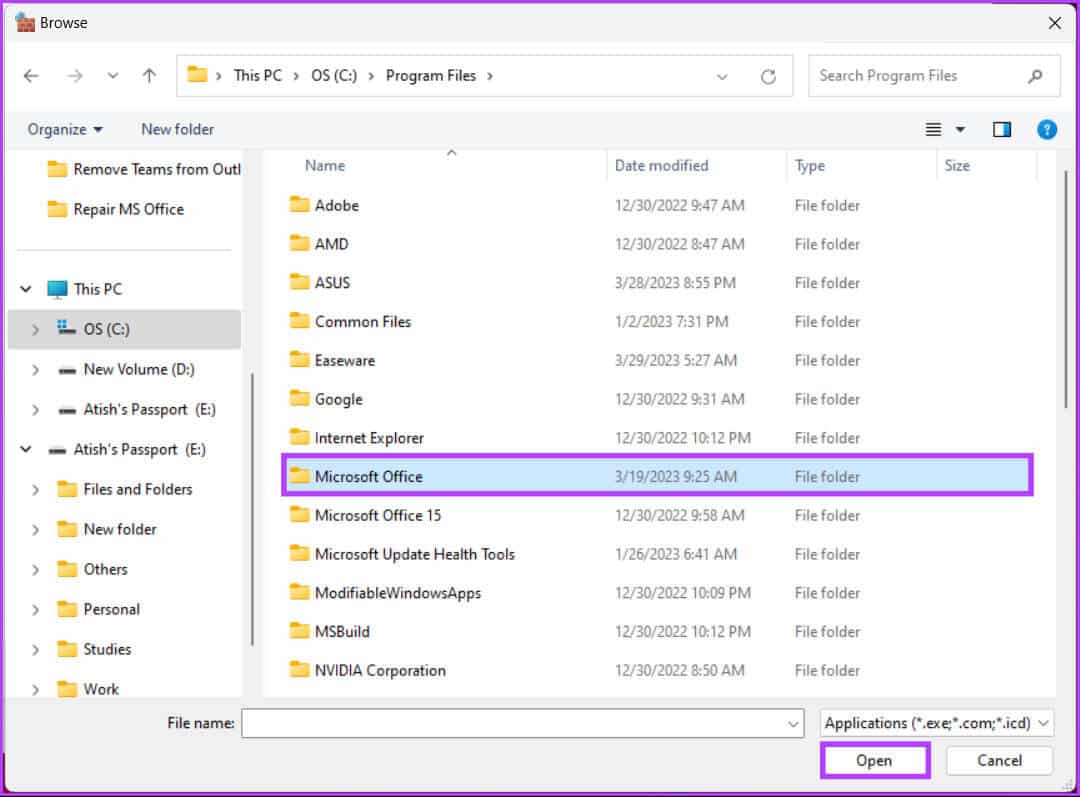The image size is (1080, 797).
Task: Expand the Studies folder node
Action: [x=35, y=650]
